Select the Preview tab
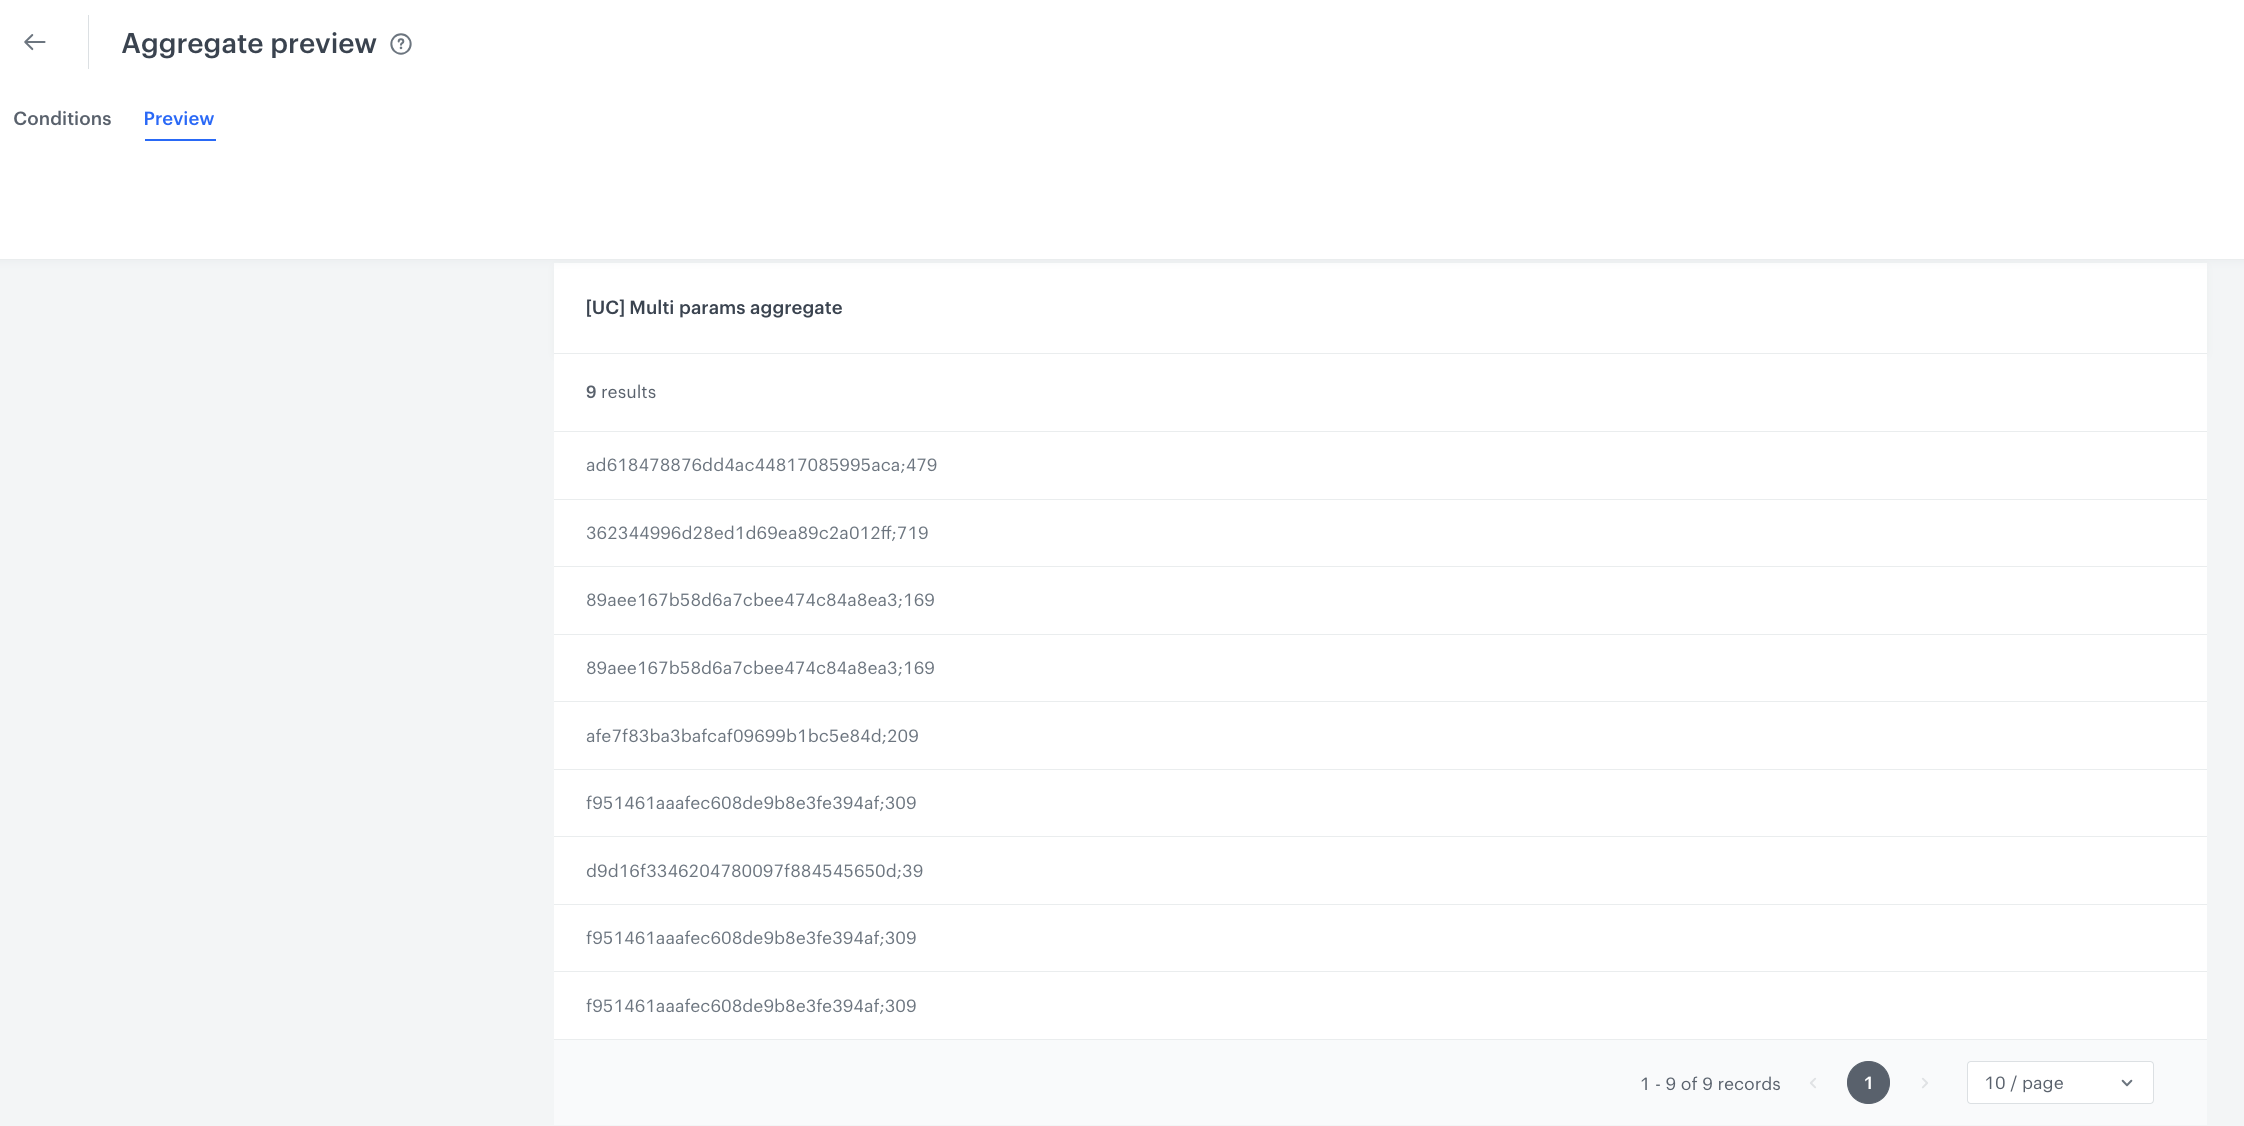 click(x=179, y=119)
